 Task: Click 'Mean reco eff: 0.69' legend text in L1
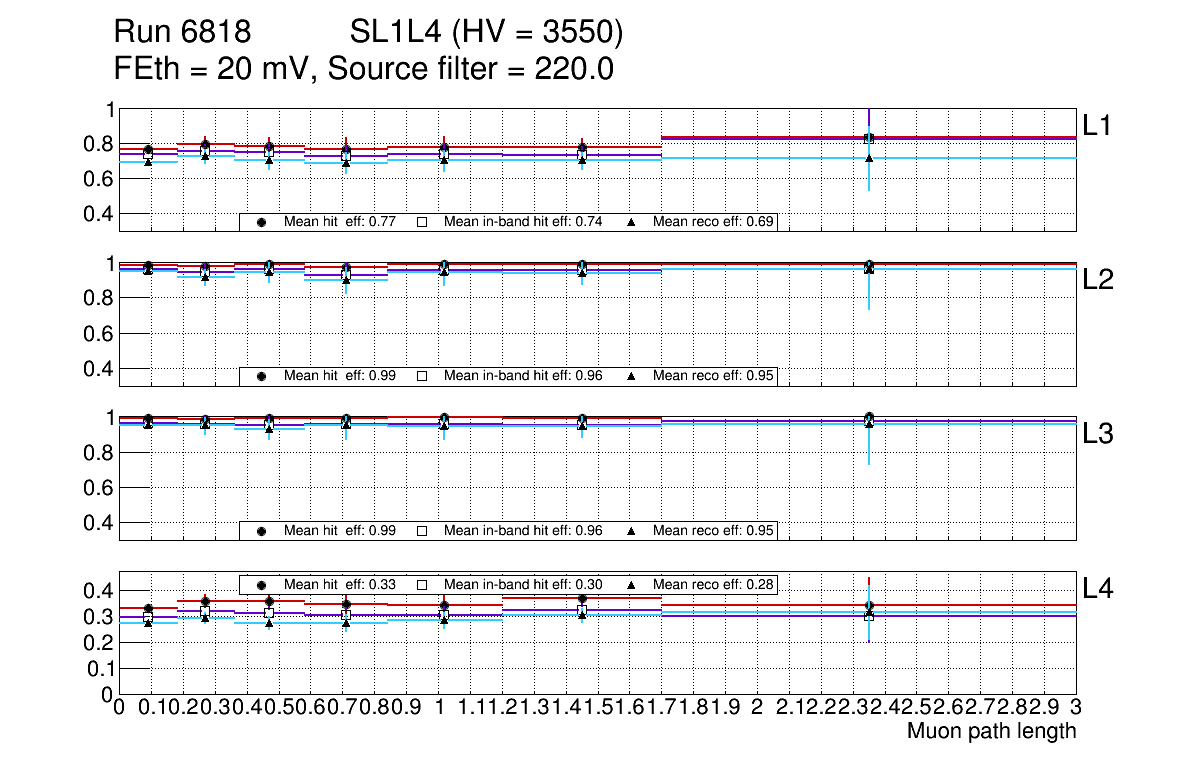tap(714, 222)
